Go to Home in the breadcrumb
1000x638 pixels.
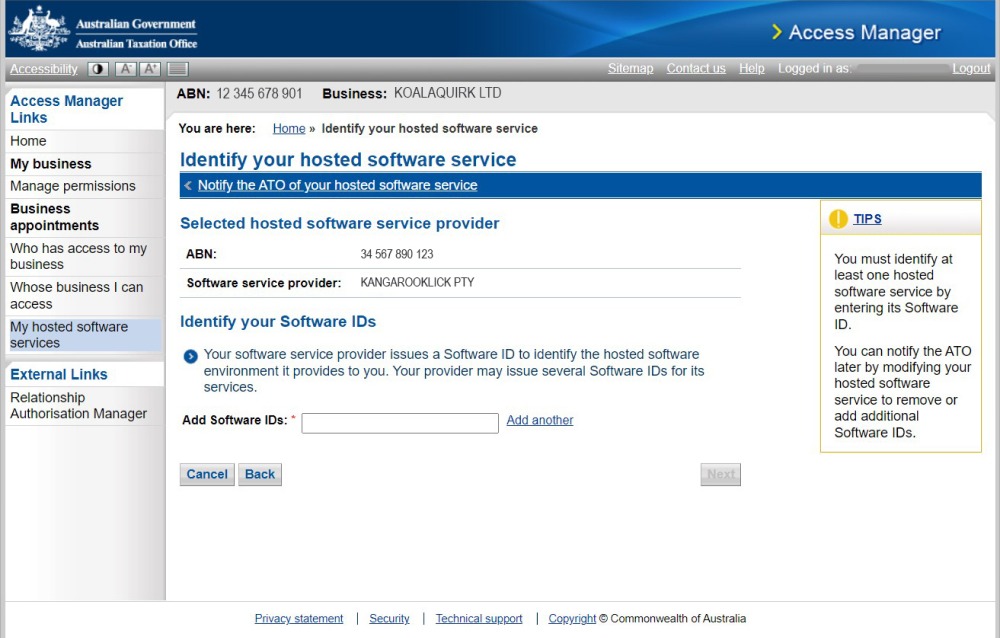point(289,128)
